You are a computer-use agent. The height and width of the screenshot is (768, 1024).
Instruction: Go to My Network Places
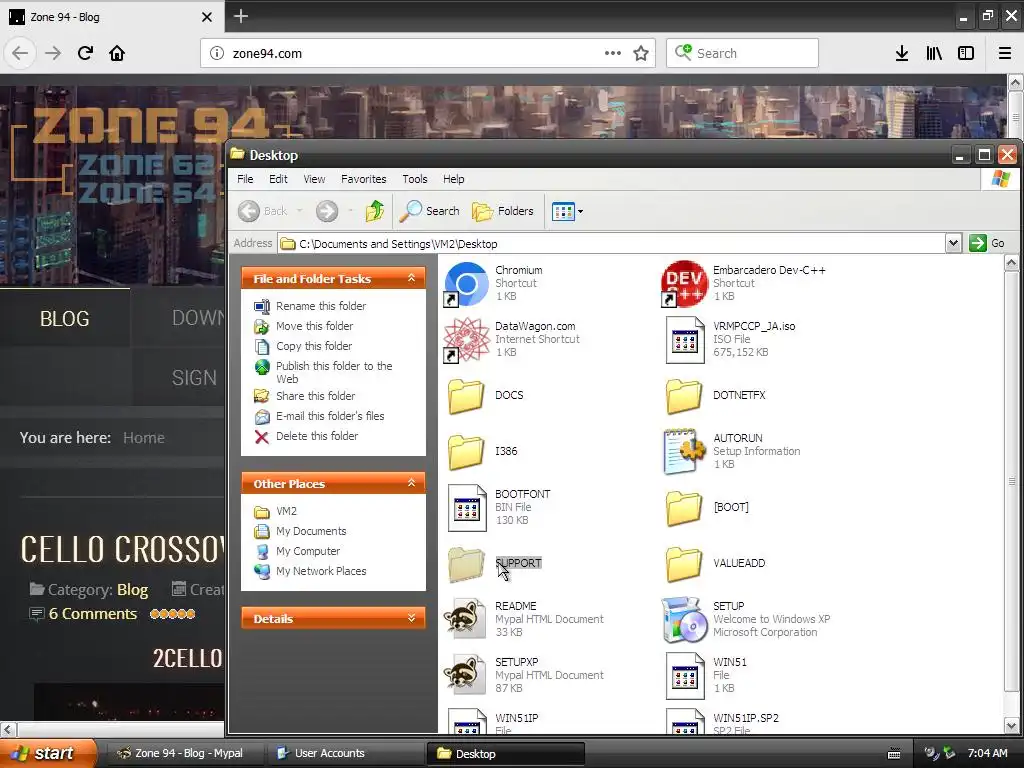pos(321,571)
